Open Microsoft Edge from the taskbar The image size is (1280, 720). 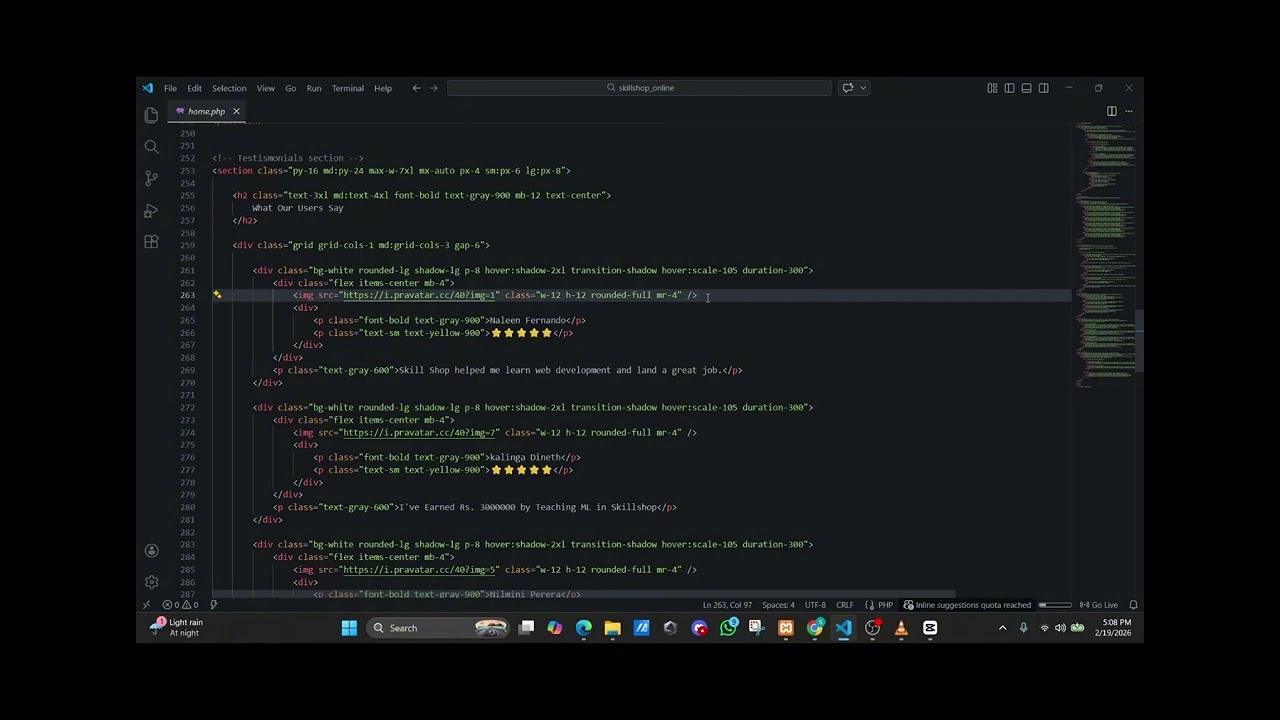pos(584,628)
